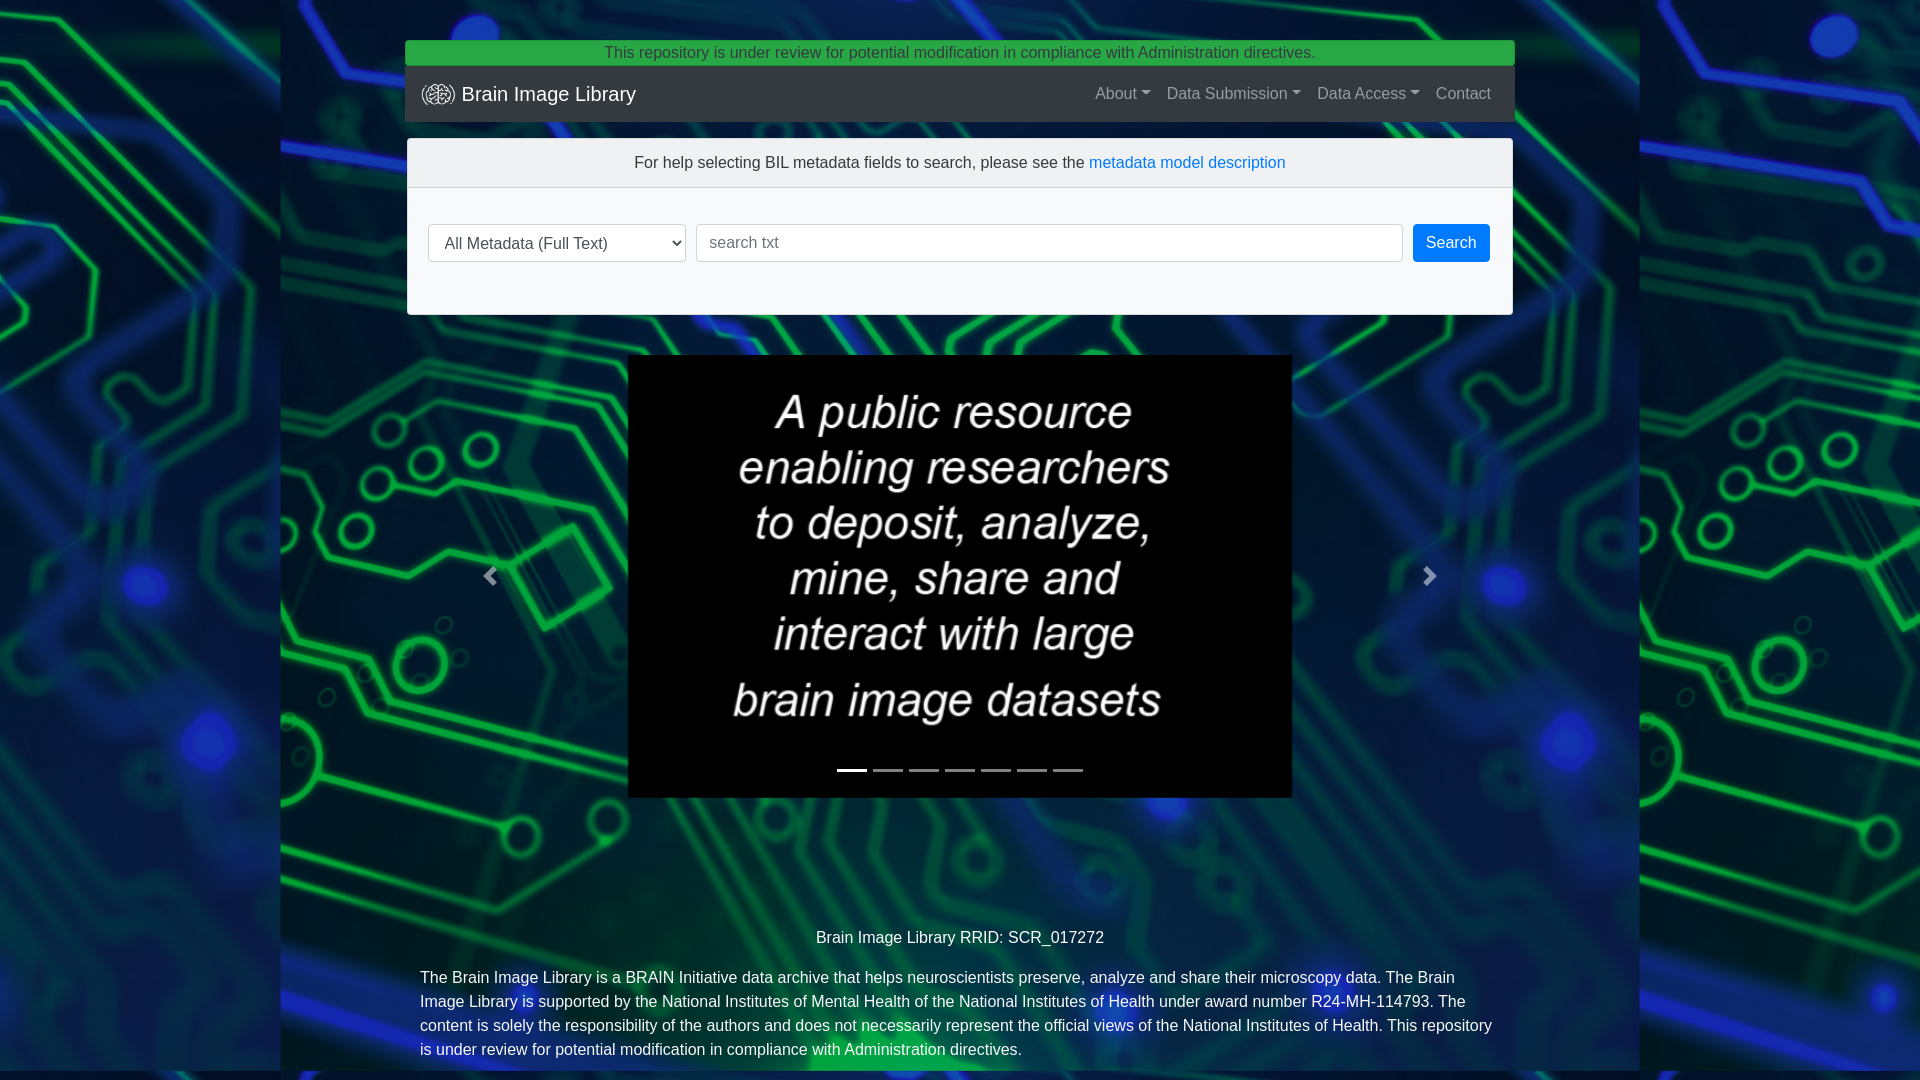Go to the Contact page
Screen dimensions: 1920x1080
pyautogui.click(x=1463, y=94)
